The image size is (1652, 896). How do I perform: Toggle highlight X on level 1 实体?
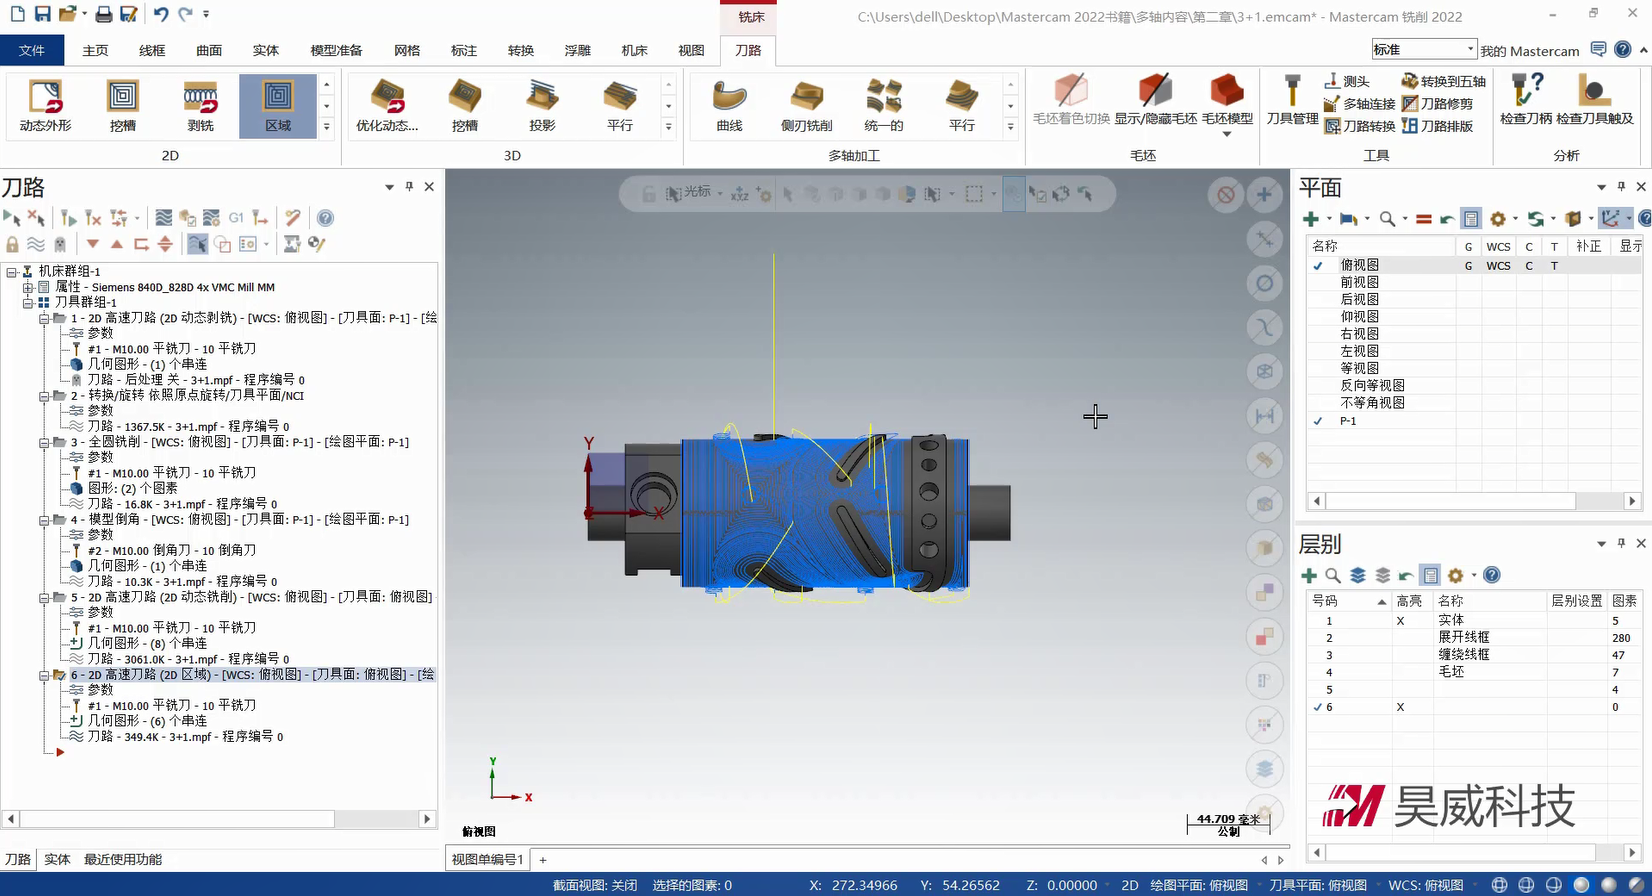1400,621
